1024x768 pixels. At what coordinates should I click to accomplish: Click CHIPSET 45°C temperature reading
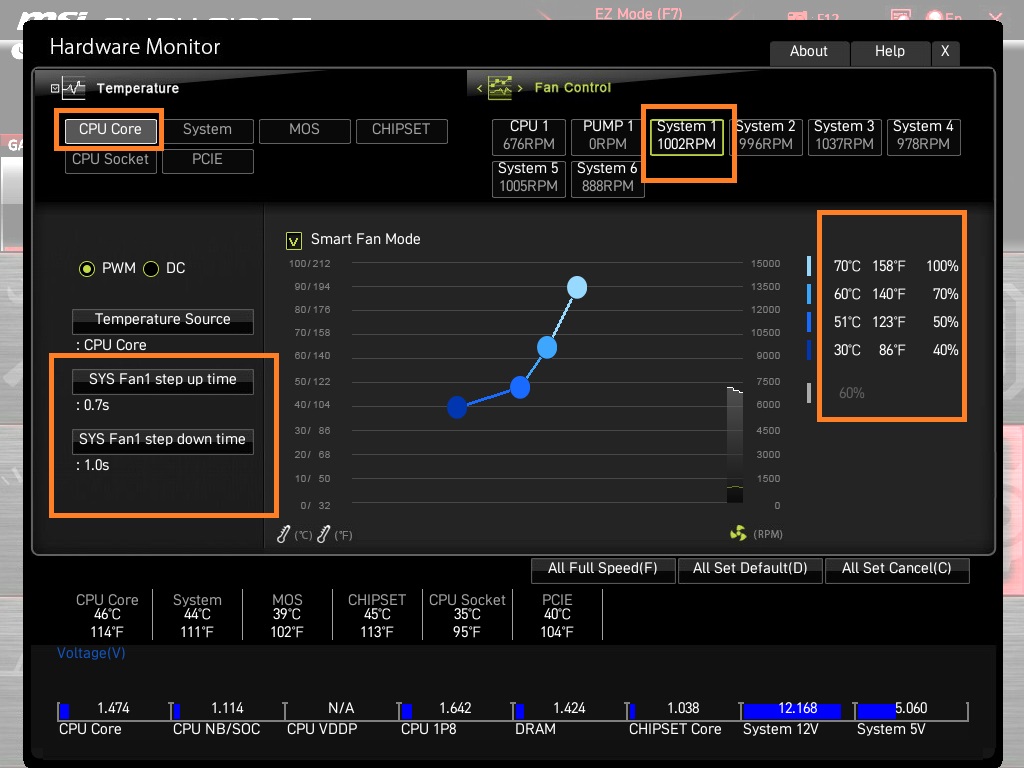coord(377,615)
